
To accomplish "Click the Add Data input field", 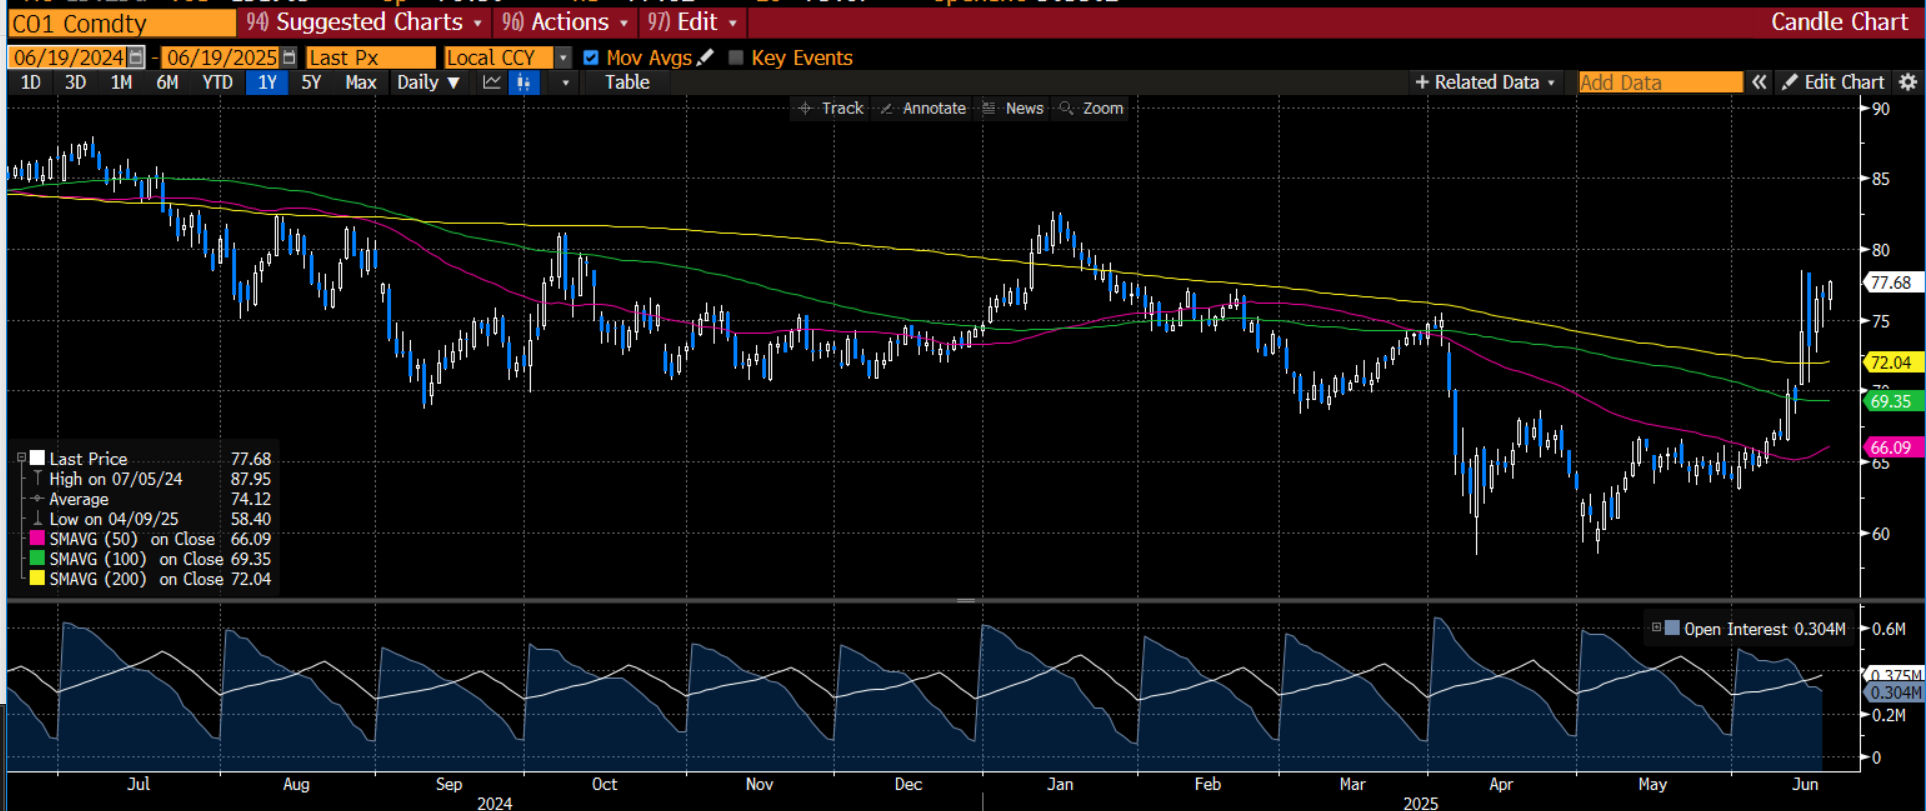I will (x=1659, y=82).
